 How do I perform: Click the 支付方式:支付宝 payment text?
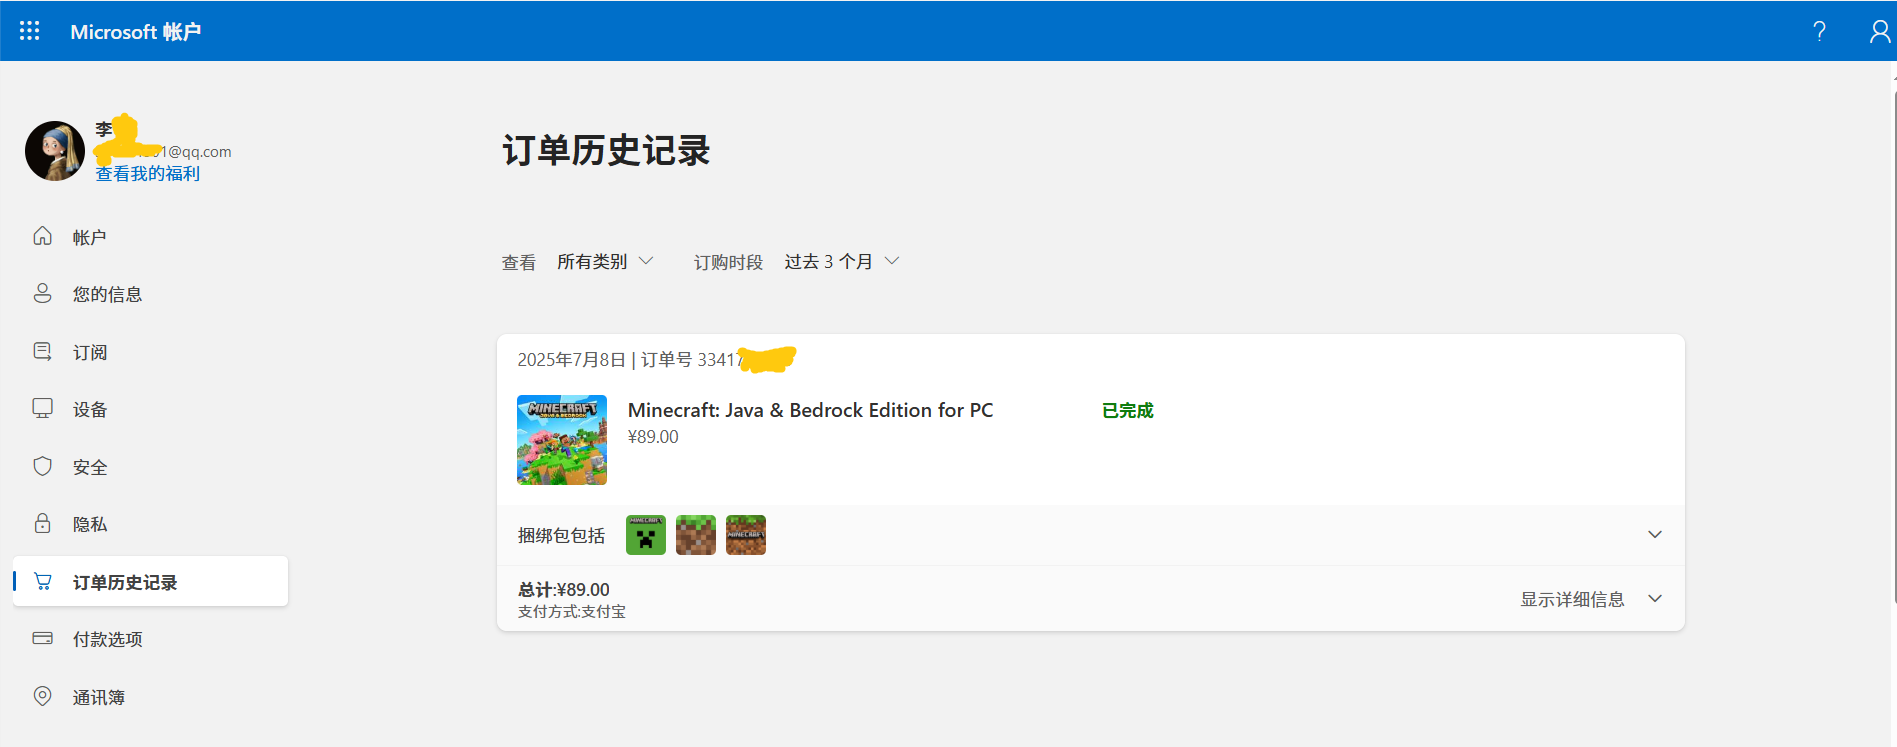tap(572, 612)
